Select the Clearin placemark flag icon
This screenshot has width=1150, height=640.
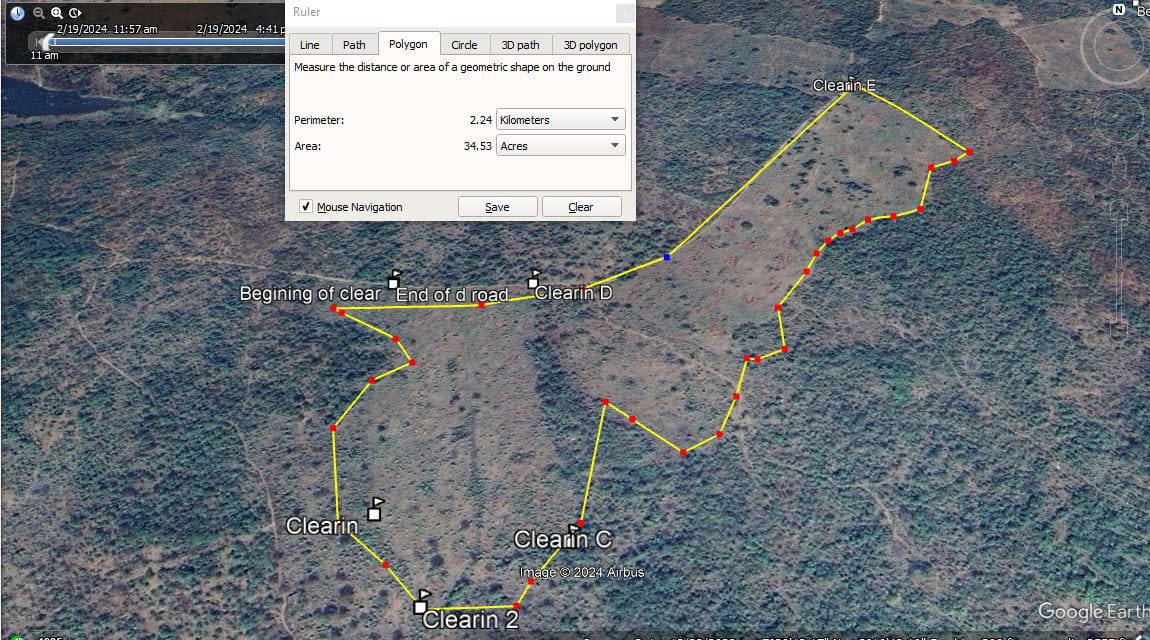coord(375,509)
